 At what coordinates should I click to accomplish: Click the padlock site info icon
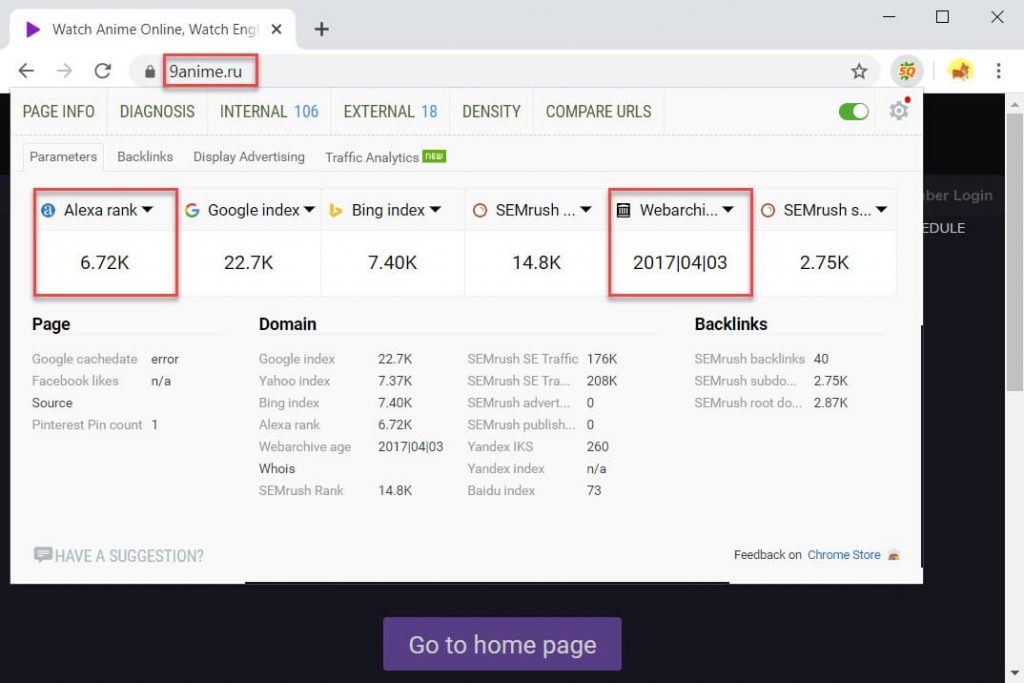[150, 71]
